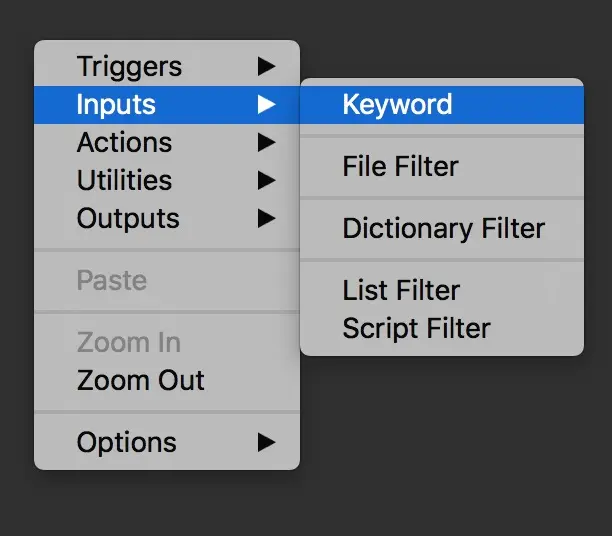Select the highlighted Inputs menu item
This screenshot has height=536, width=612.
tap(116, 105)
